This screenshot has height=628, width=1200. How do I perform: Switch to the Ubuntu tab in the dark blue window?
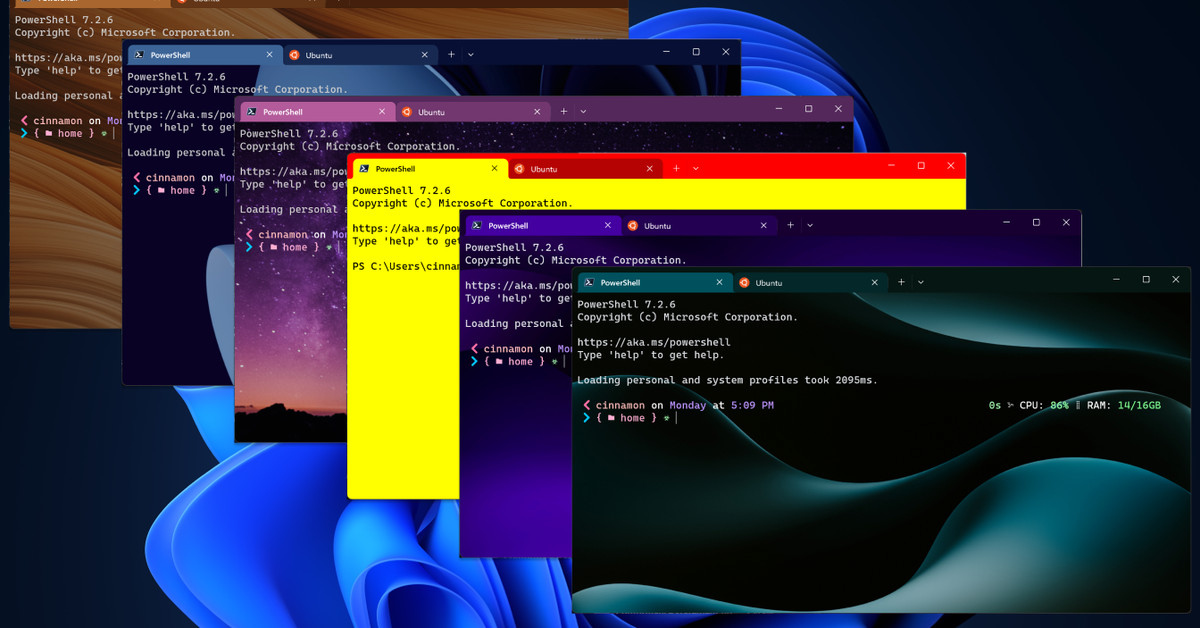click(358, 54)
